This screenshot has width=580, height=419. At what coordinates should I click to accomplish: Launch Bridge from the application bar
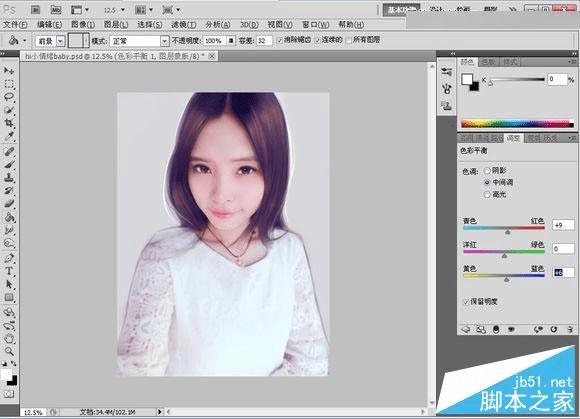pos(35,10)
